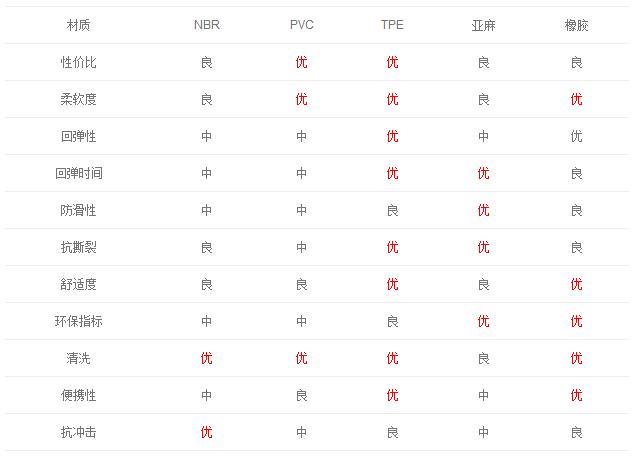Click the 舒适度 row label
Viewport: 635px width, 457px height.
click(78, 284)
